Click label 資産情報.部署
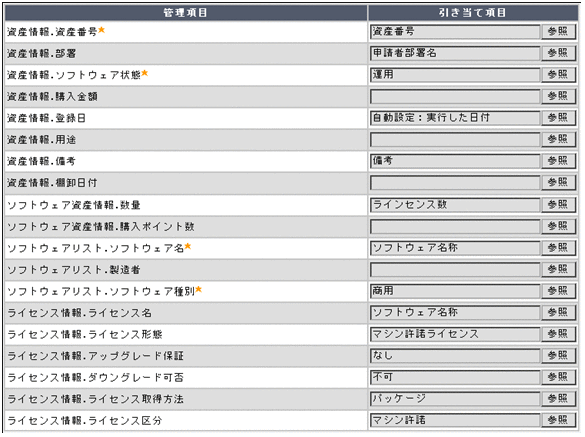 pos(41,54)
